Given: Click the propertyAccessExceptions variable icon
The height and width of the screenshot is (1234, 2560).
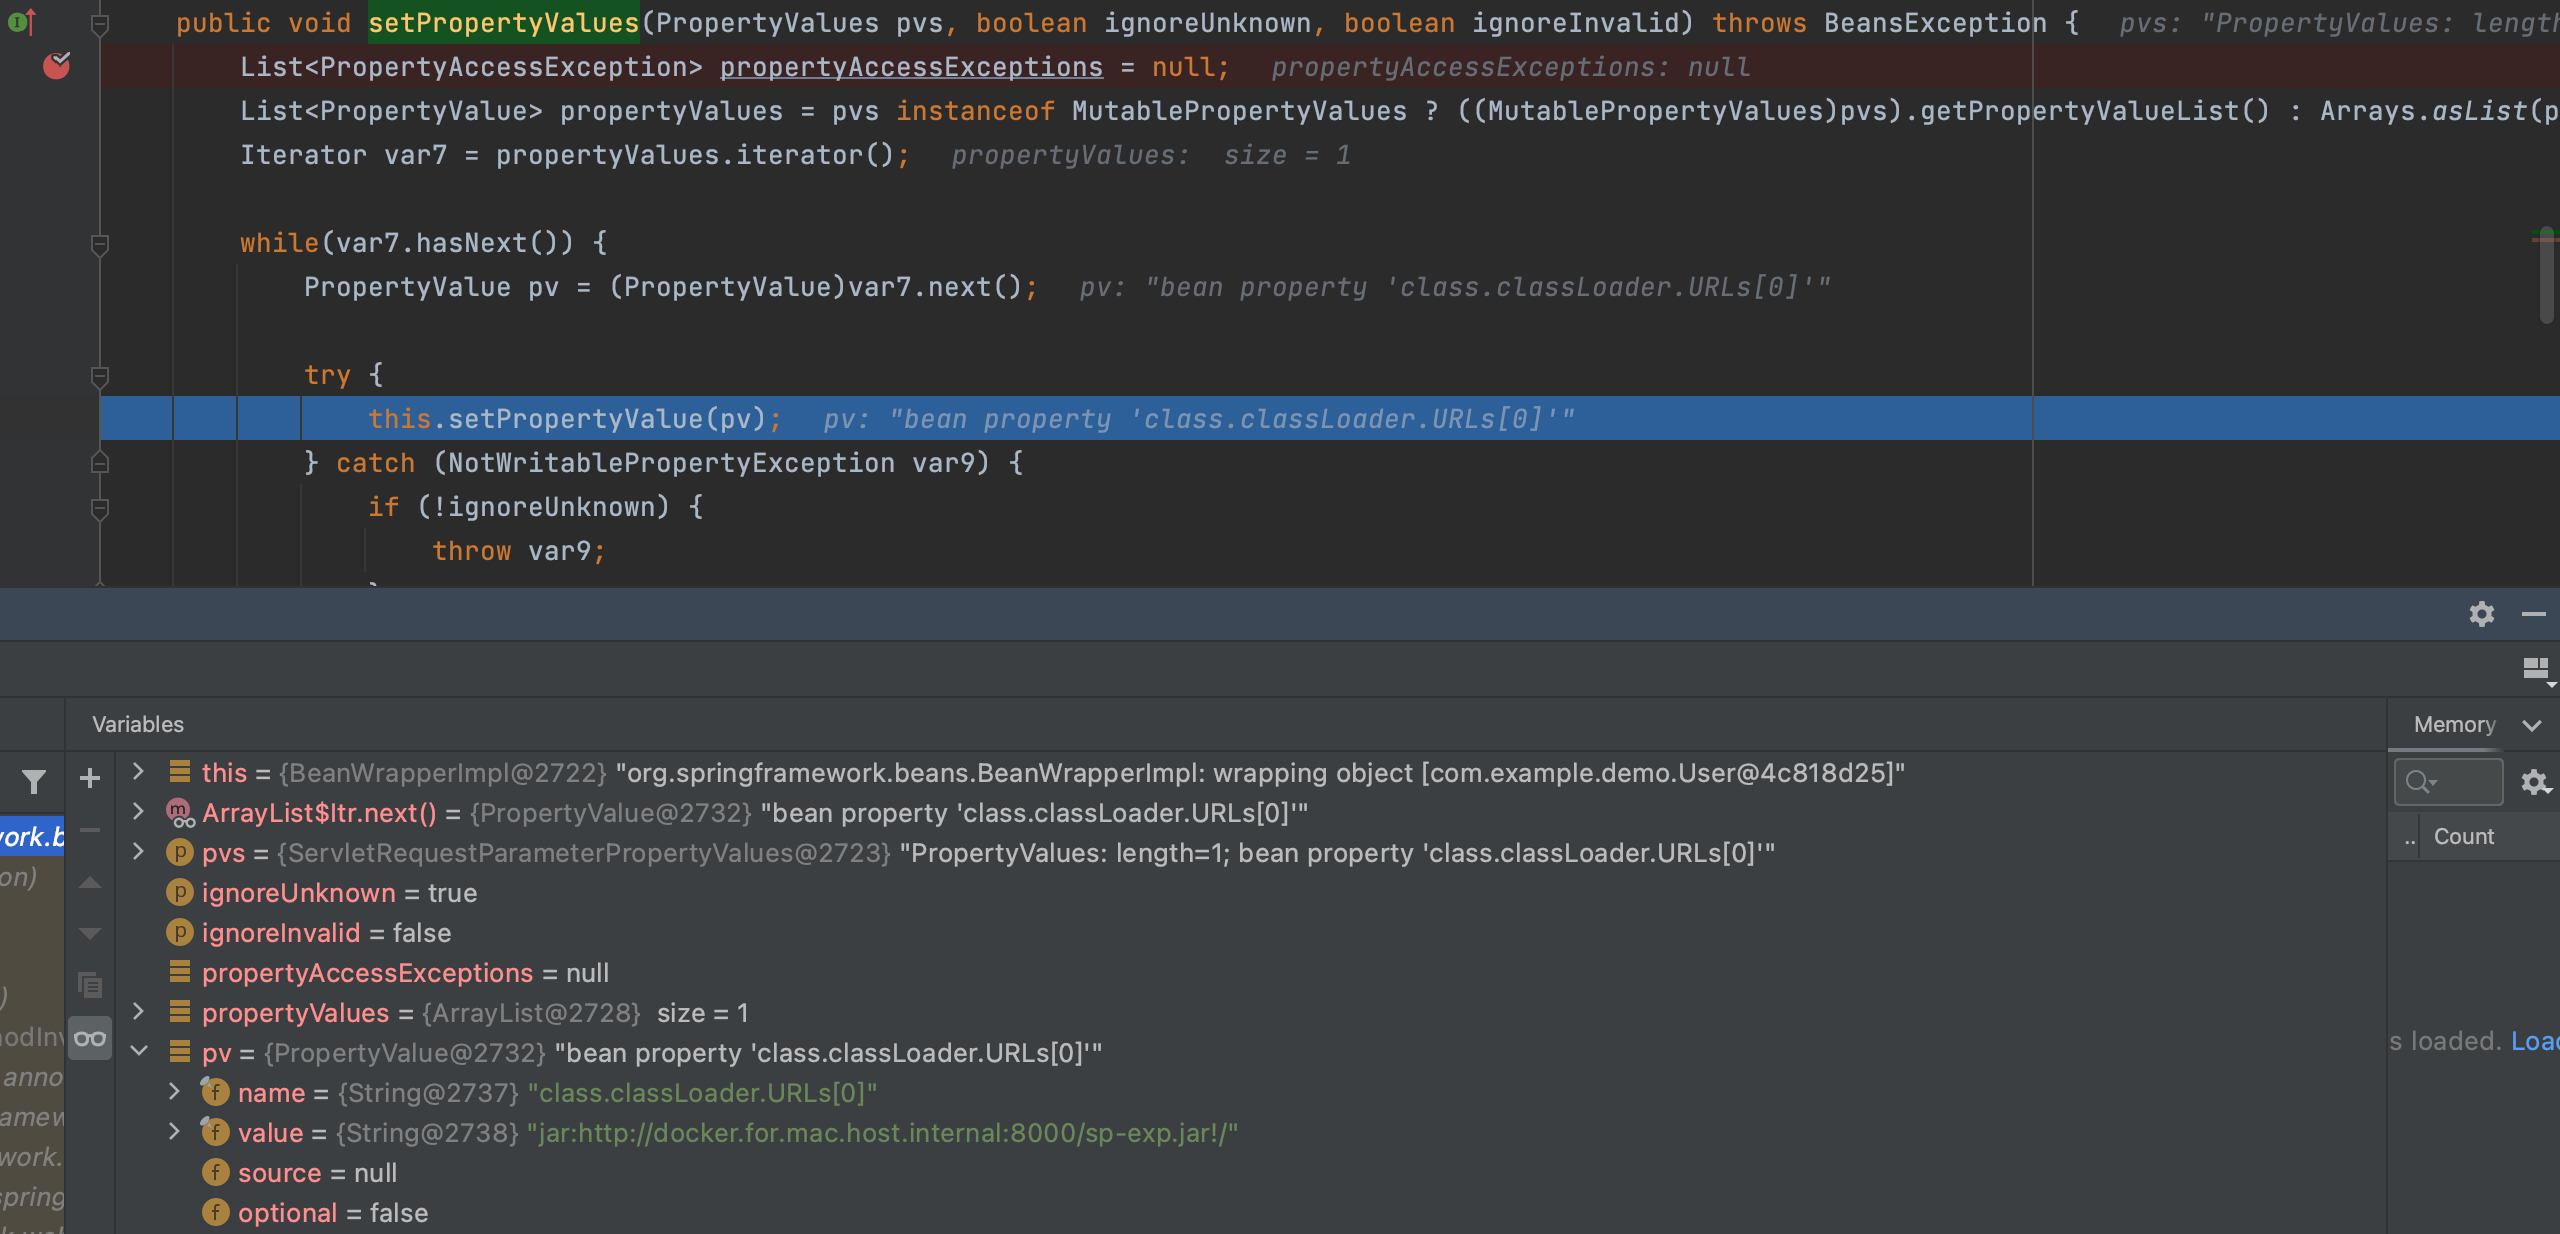Looking at the screenshot, I should [x=180, y=971].
